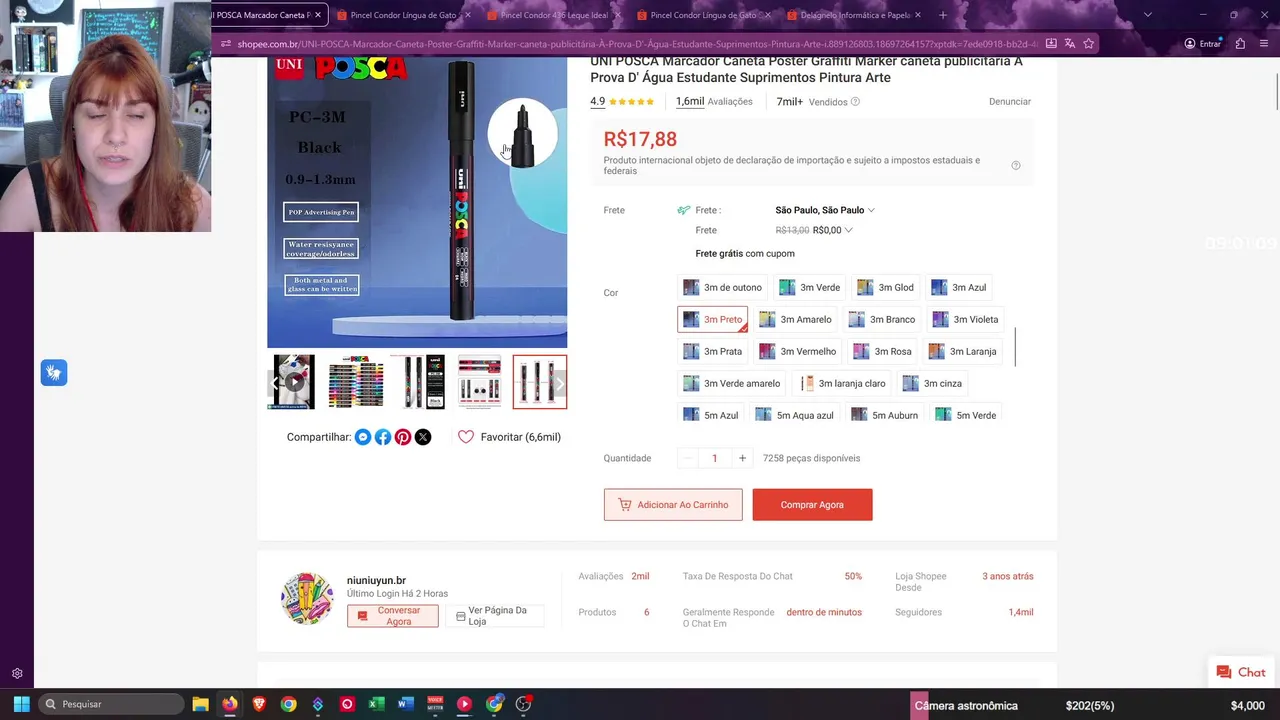Close the Delagnelo Informática tab
Screen dimensions: 1280x720
tap(917, 15)
